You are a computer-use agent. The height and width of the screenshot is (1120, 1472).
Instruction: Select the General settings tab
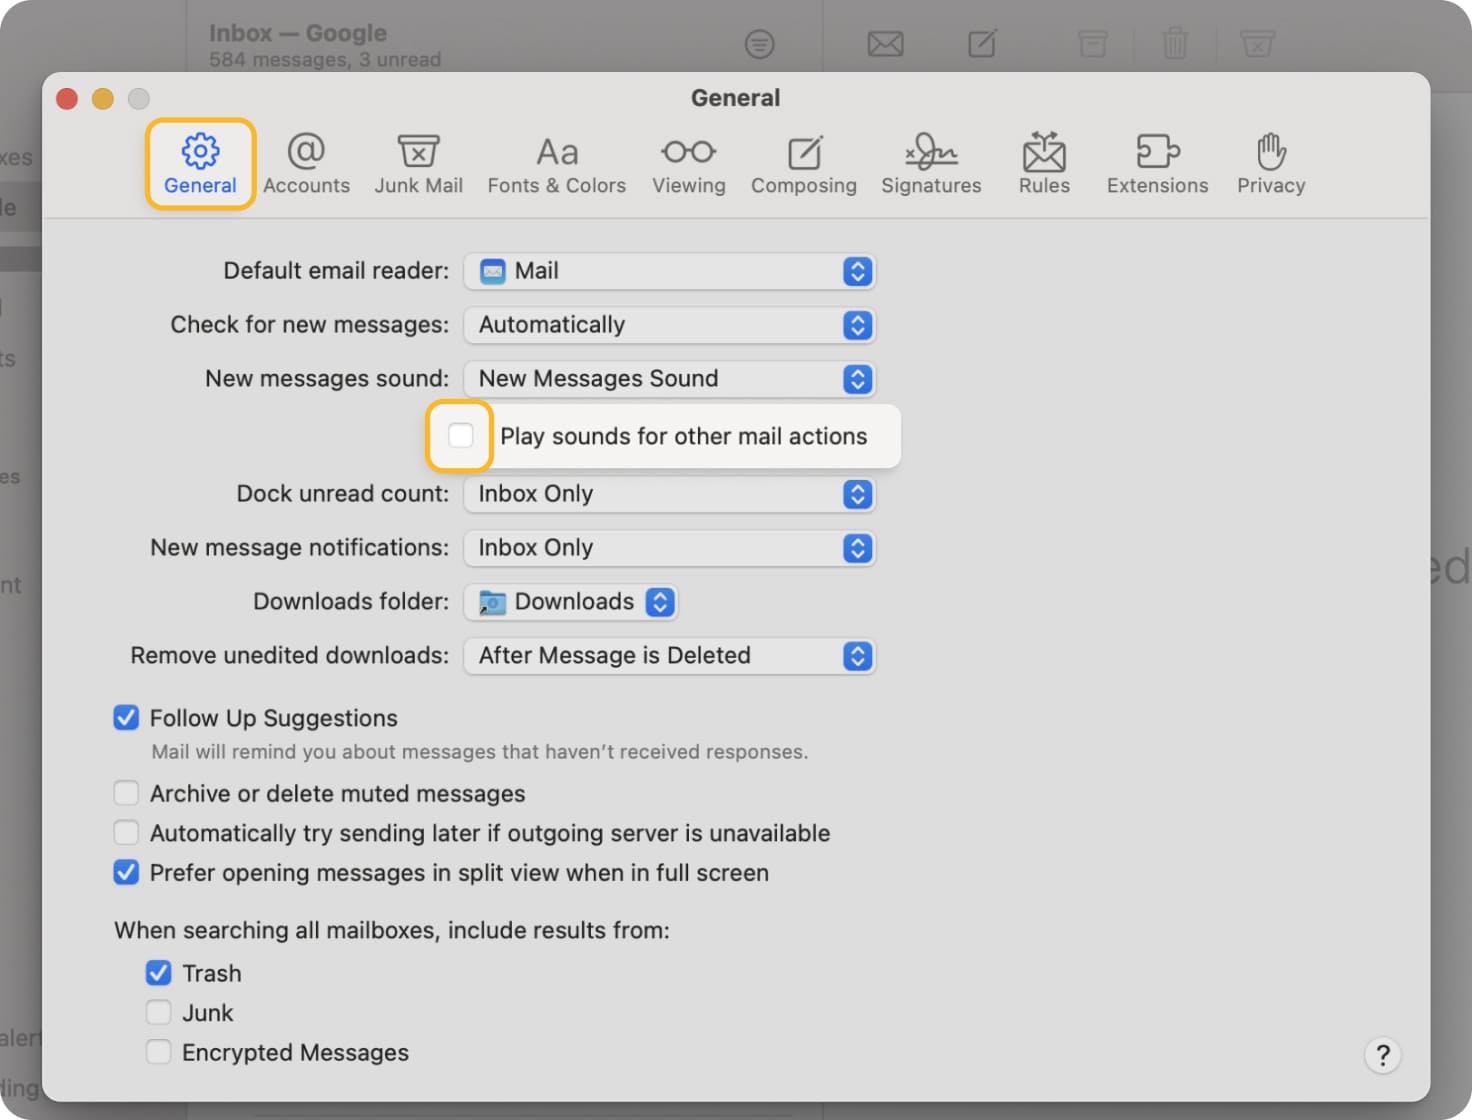199,163
